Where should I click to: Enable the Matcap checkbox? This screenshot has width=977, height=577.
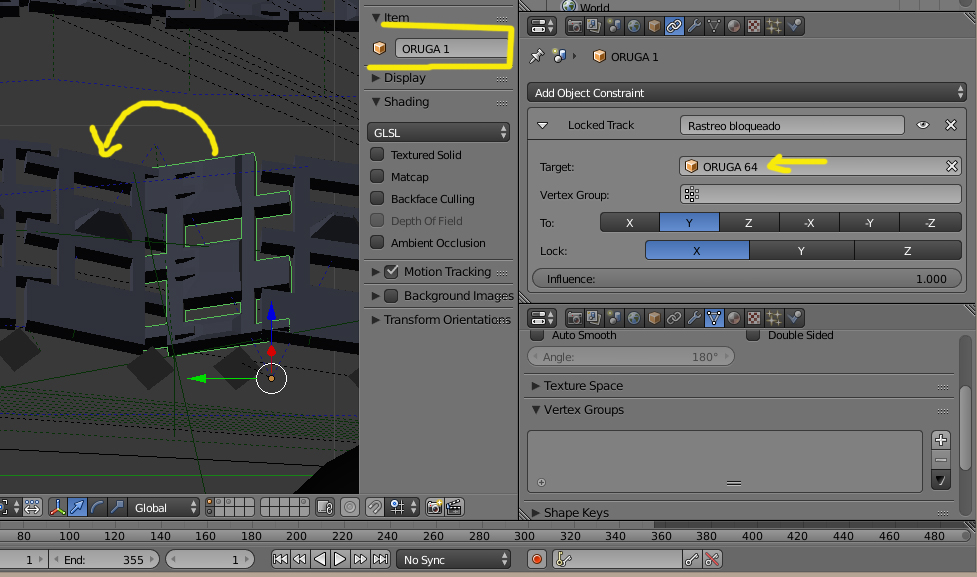tap(377, 176)
